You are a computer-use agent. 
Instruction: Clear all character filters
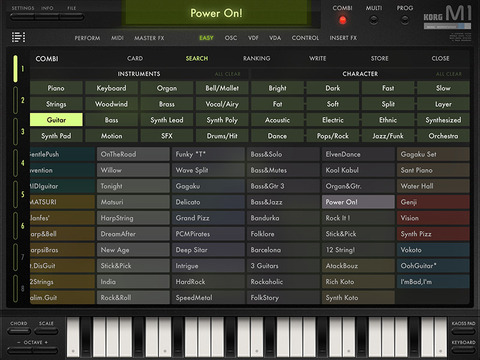(449, 74)
